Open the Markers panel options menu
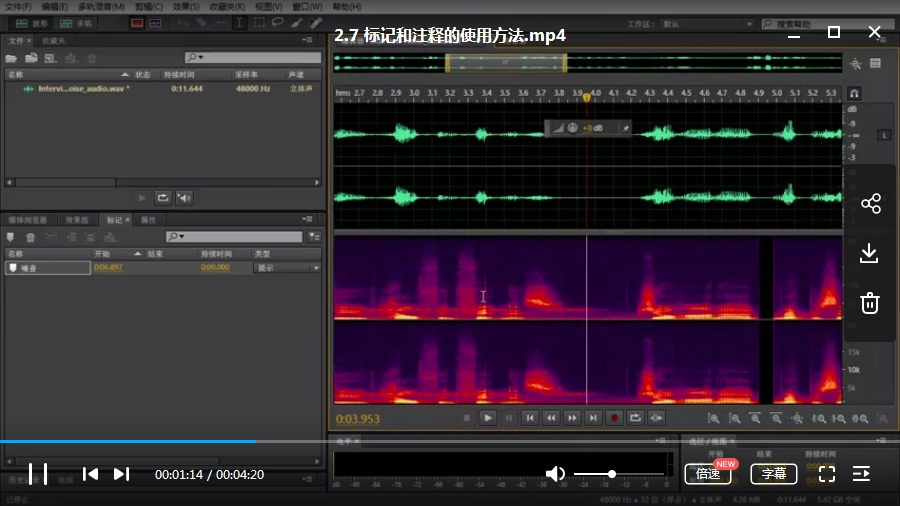900x506 pixels. (307, 219)
